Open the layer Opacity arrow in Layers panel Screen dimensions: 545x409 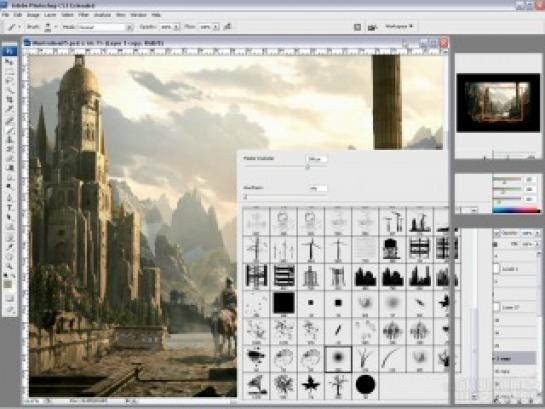(x=538, y=233)
